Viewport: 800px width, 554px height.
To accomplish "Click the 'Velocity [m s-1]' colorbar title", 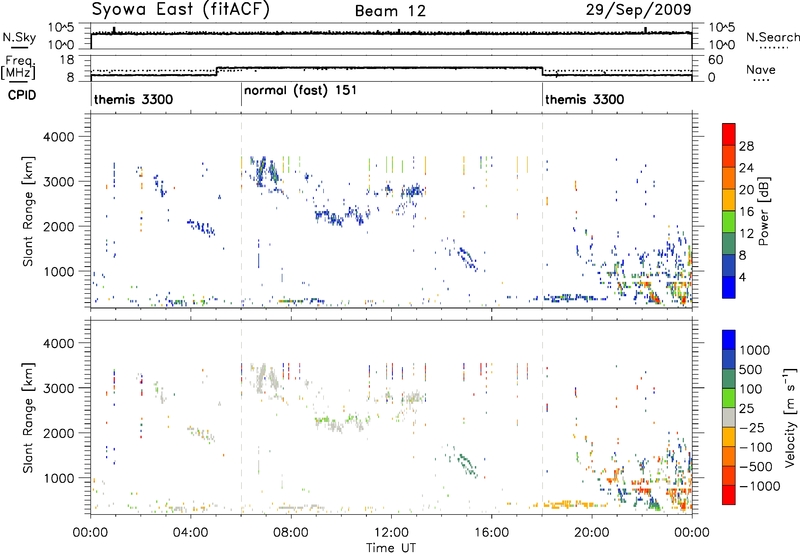I will point(790,417).
